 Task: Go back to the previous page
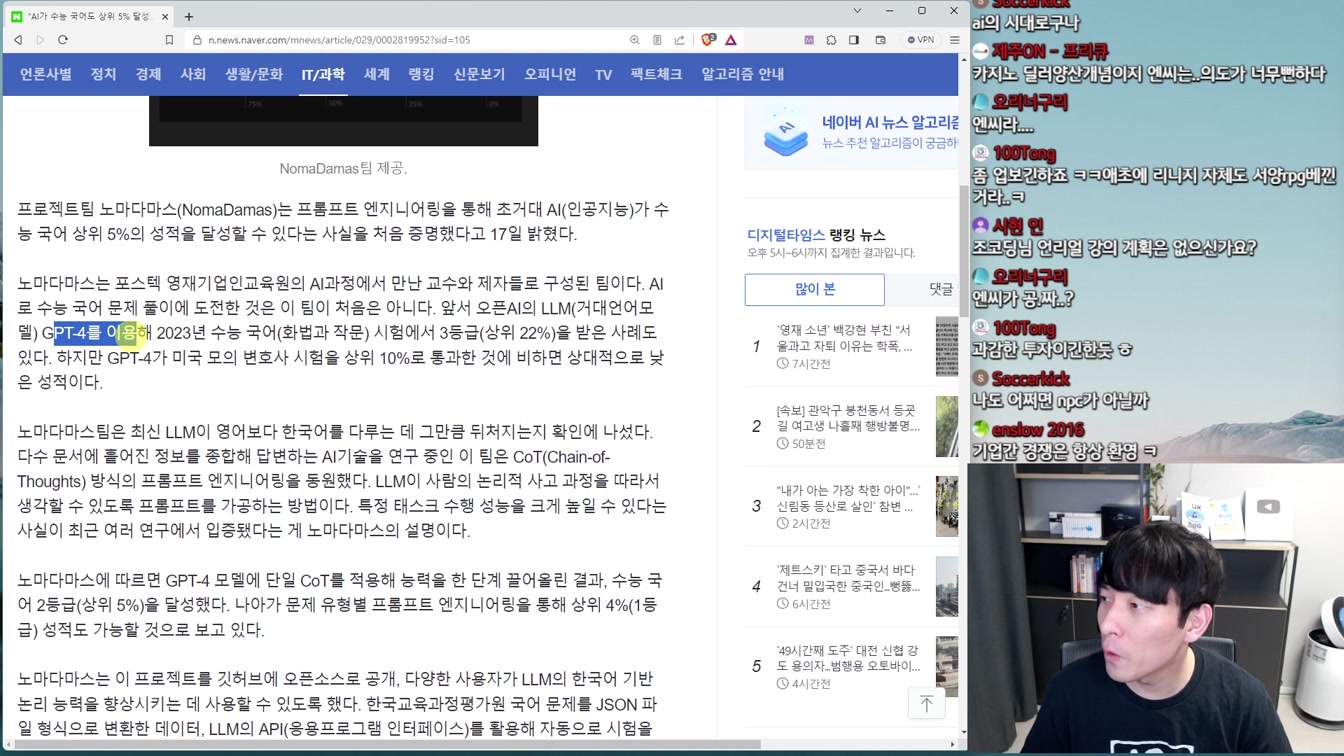click(x=18, y=40)
